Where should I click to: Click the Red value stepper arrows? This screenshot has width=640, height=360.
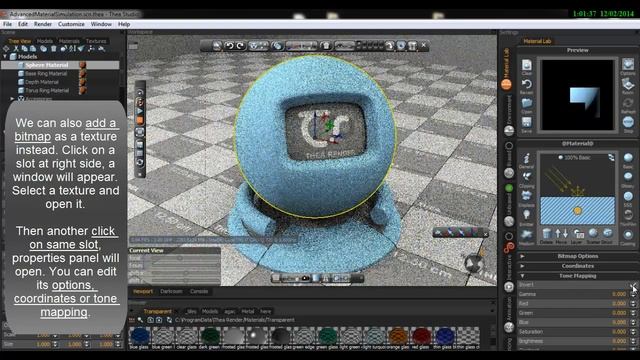pos(633,303)
